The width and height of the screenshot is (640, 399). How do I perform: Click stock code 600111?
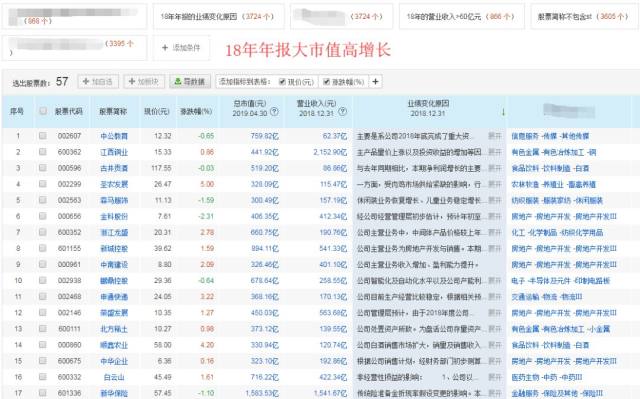(x=69, y=329)
